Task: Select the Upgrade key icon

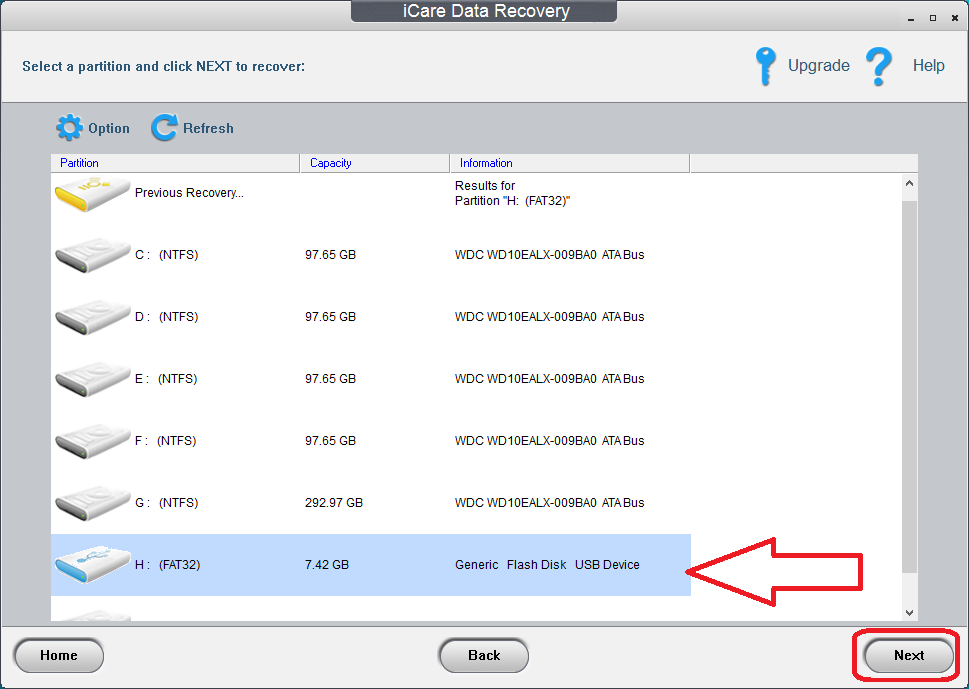Action: (765, 65)
